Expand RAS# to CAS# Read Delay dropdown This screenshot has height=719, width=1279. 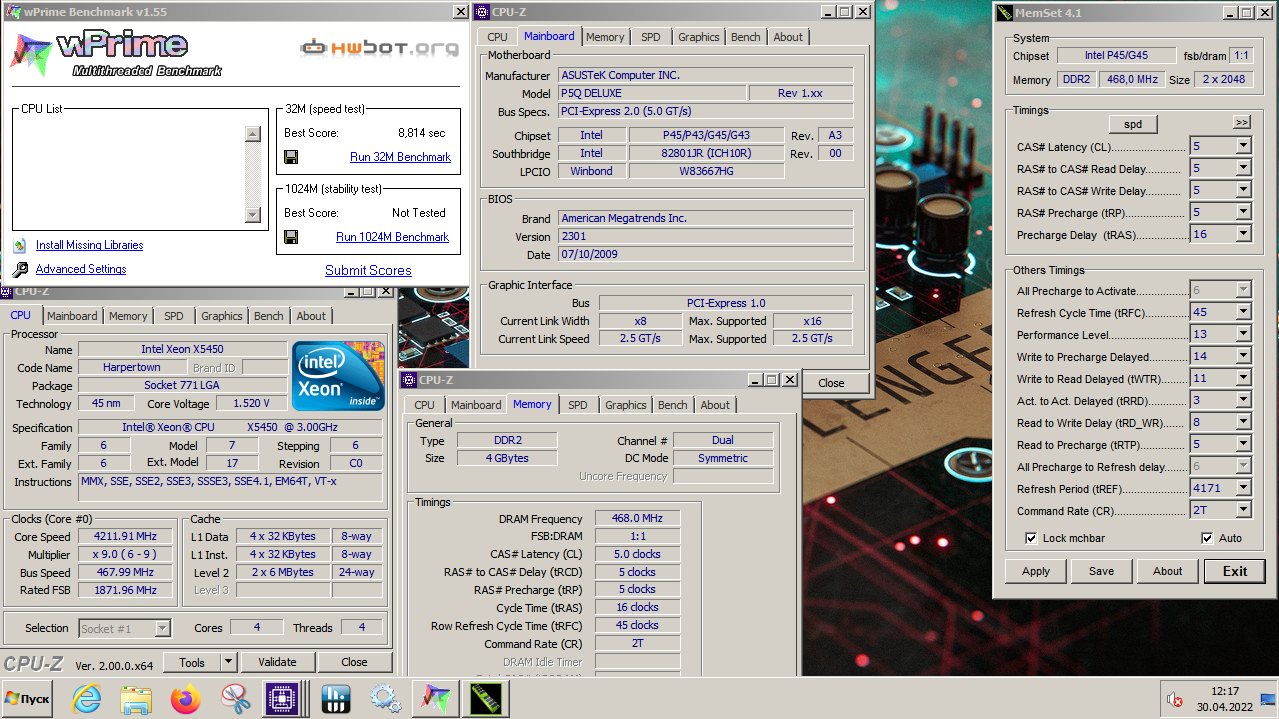coord(1243,168)
